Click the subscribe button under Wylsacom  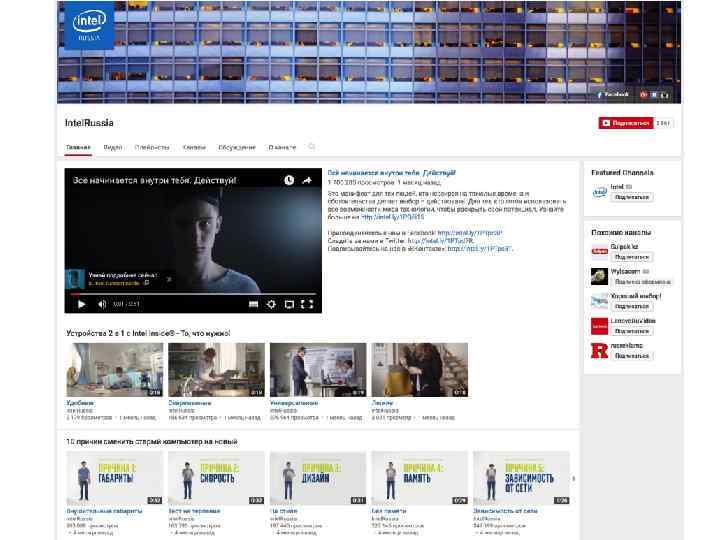[x=642, y=281]
